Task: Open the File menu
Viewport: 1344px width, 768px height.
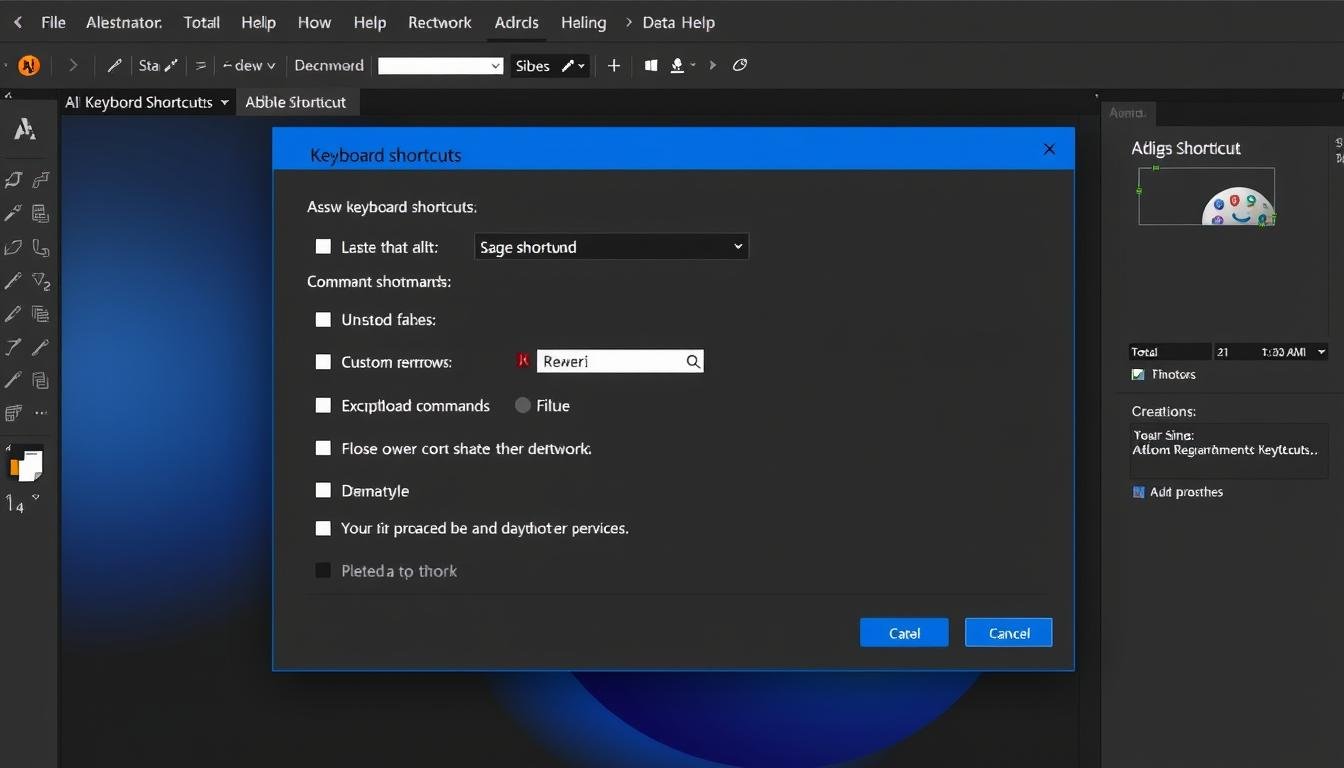Action: tap(53, 22)
